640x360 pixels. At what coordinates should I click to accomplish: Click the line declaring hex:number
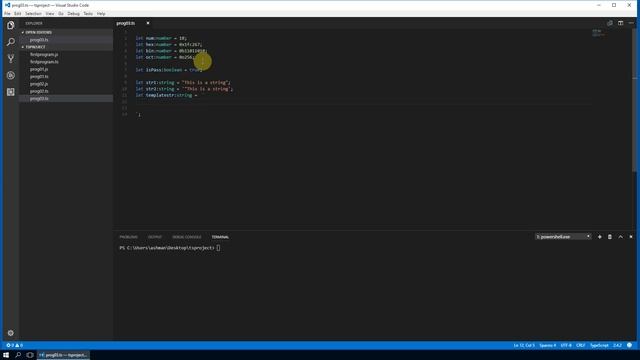pyautogui.click(x=169, y=44)
